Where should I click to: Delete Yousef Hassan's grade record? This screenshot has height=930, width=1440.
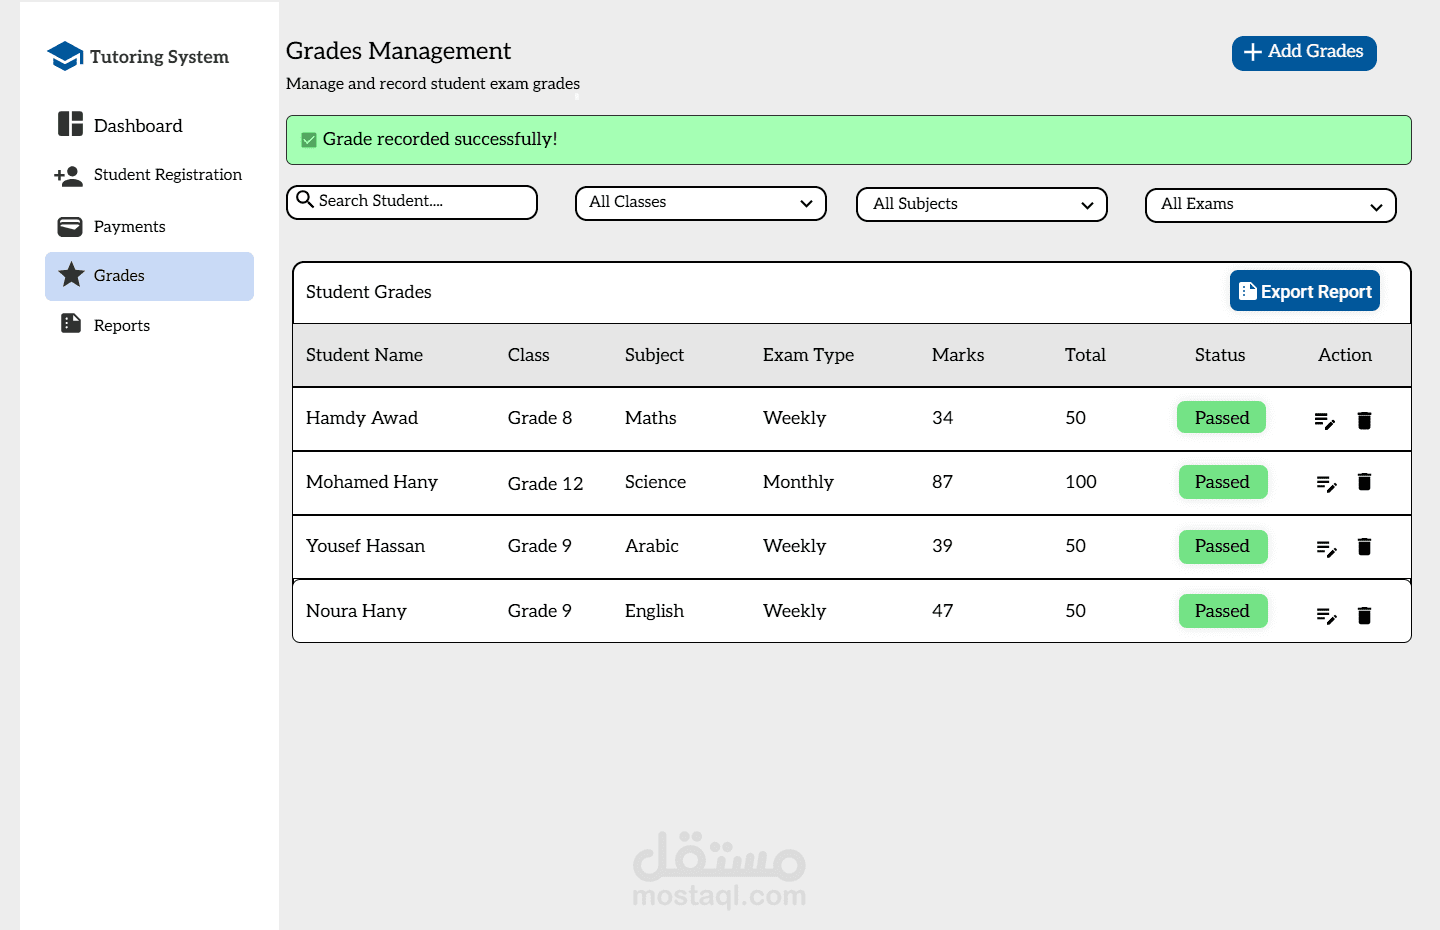1364,546
